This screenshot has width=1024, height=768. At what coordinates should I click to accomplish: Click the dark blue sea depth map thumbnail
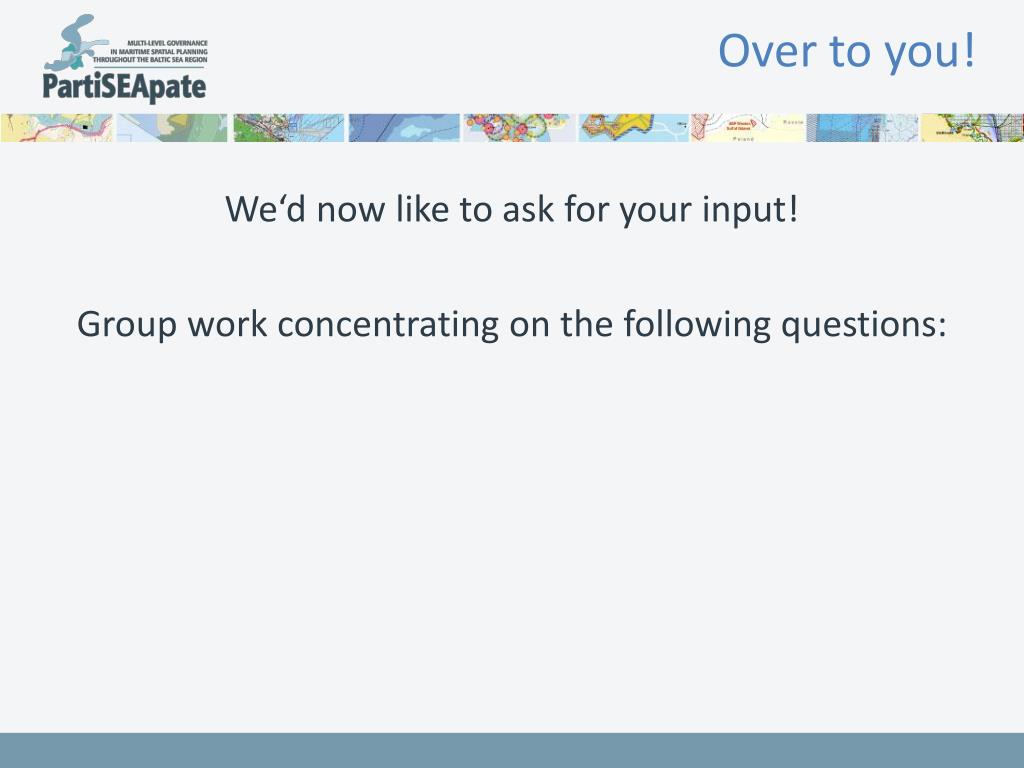pos(404,127)
